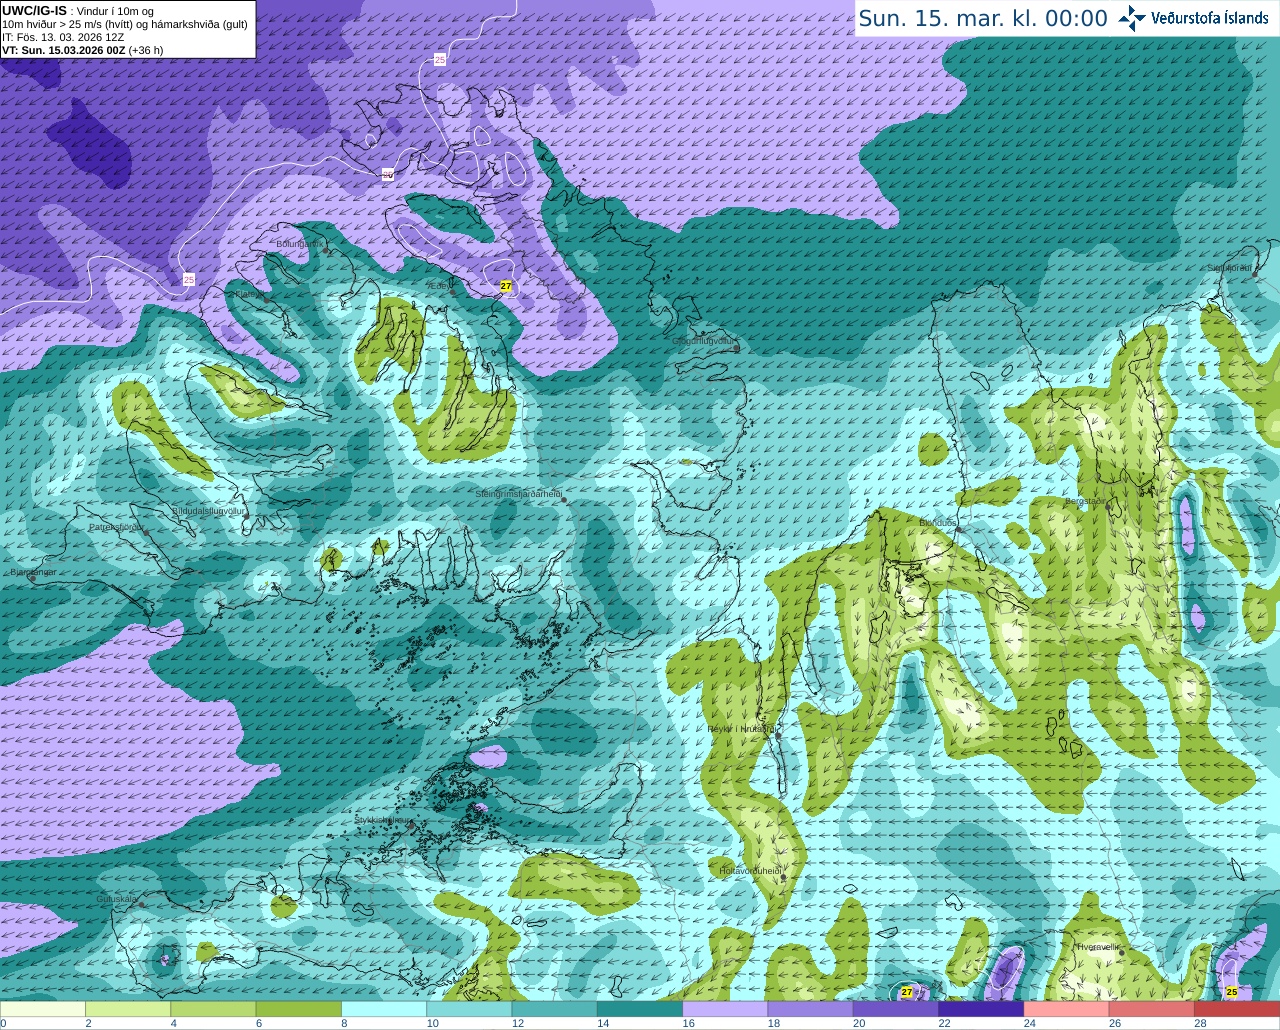The width and height of the screenshot is (1280, 1030).
Task: Select the yellow 27 gust label near Æðey
Action: [x=506, y=286]
